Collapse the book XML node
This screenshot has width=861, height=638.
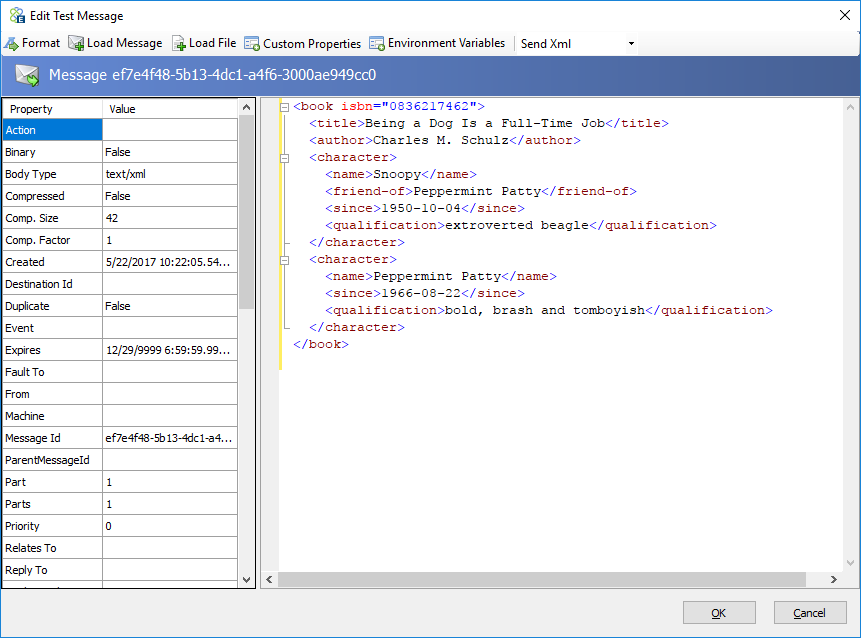[x=284, y=107]
